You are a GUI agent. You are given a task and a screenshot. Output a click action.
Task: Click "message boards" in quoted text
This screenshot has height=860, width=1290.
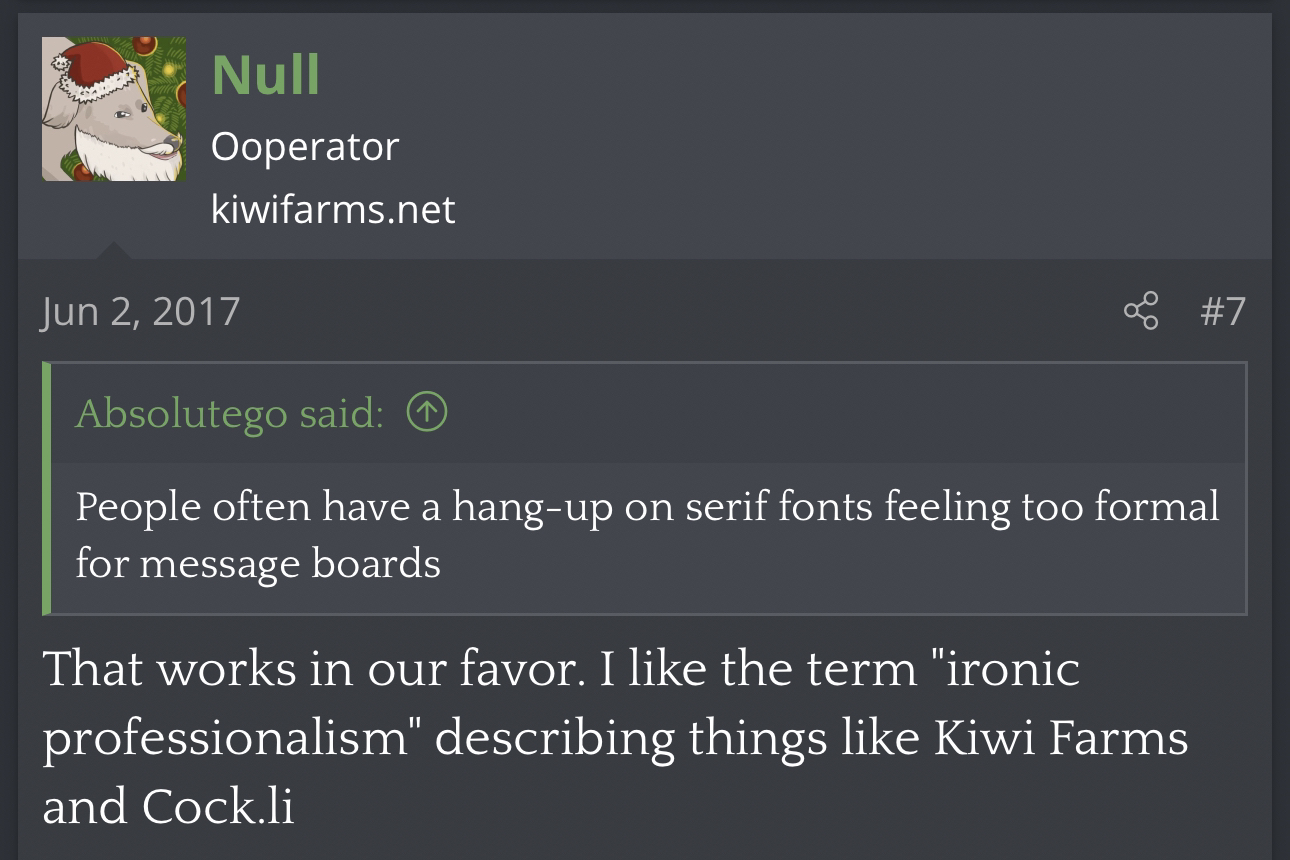click(x=290, y=565)
